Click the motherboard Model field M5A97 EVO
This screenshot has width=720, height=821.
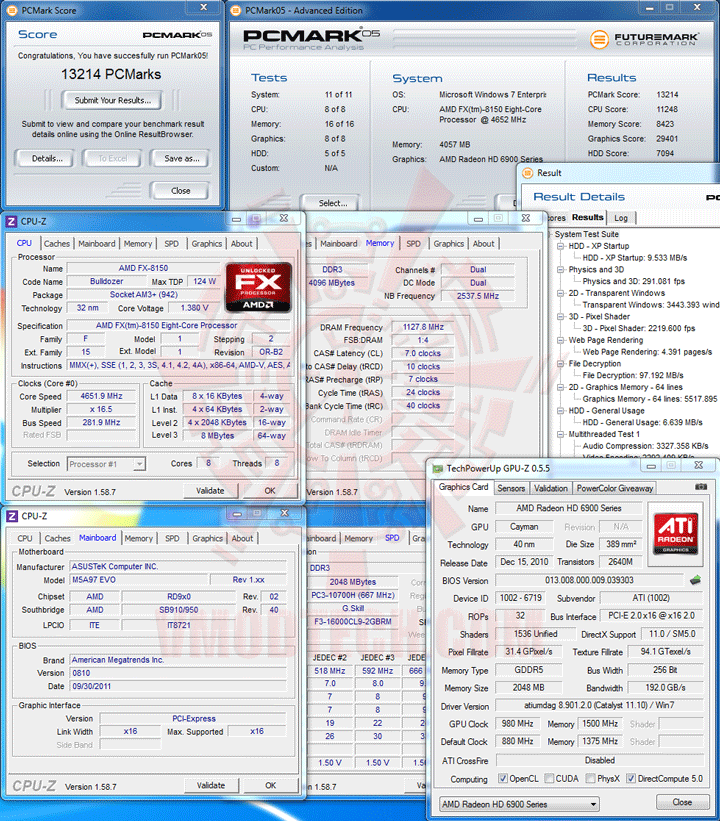pyautogui.click(x=139, y=580)
